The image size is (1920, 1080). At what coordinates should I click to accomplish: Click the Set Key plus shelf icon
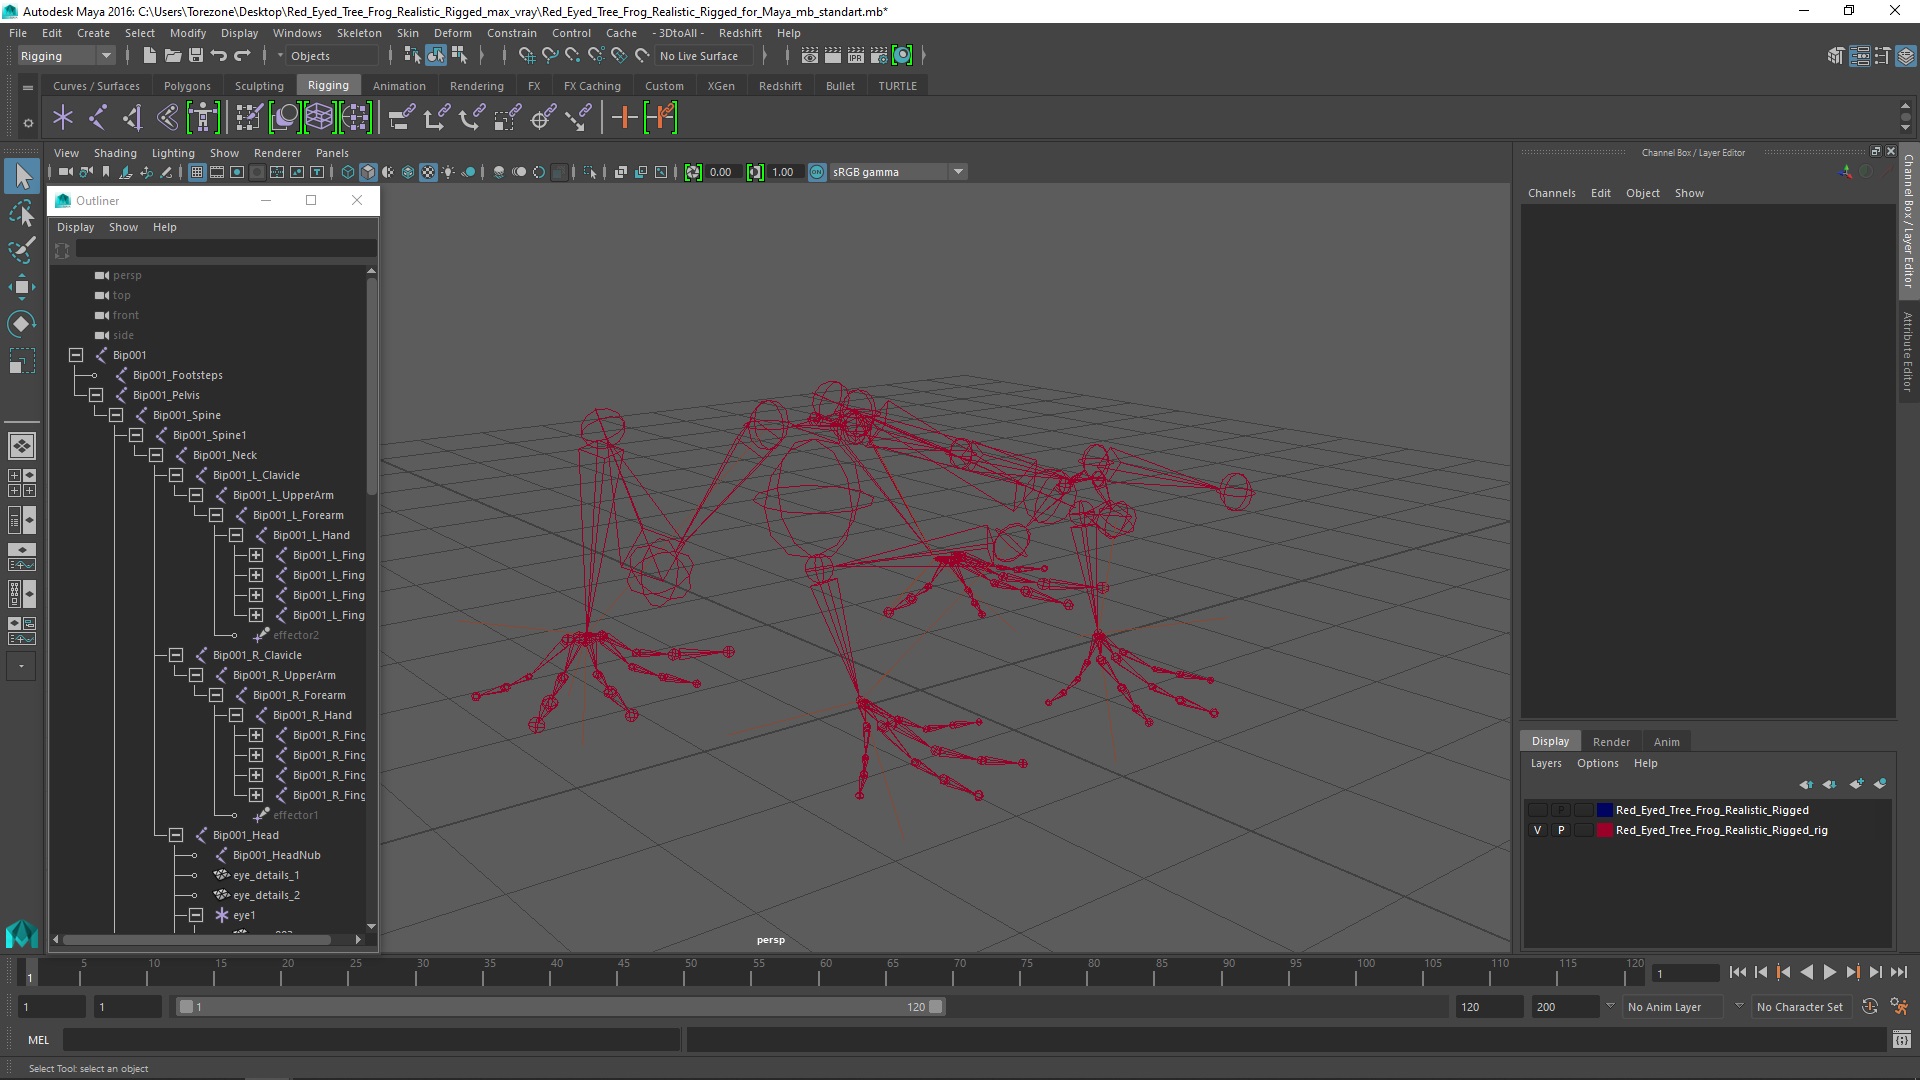coord(624,118)
